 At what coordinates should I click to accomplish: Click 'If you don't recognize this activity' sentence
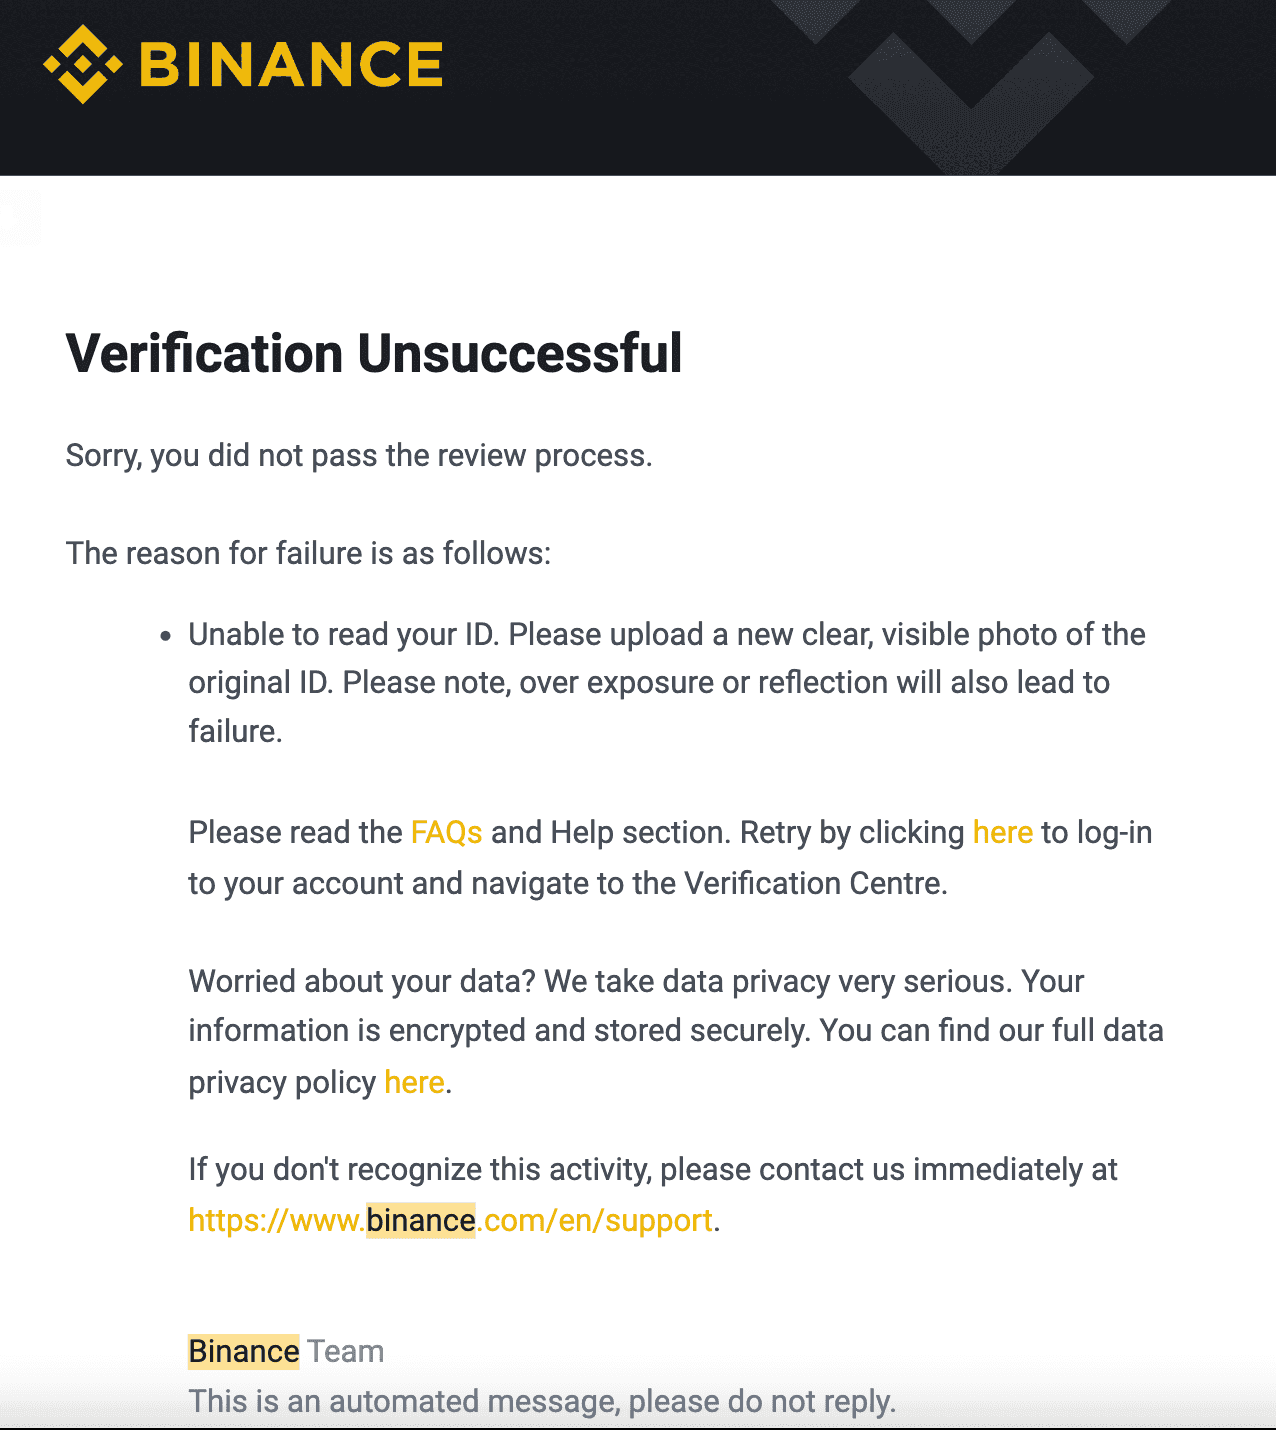[x=421, y=1170]
